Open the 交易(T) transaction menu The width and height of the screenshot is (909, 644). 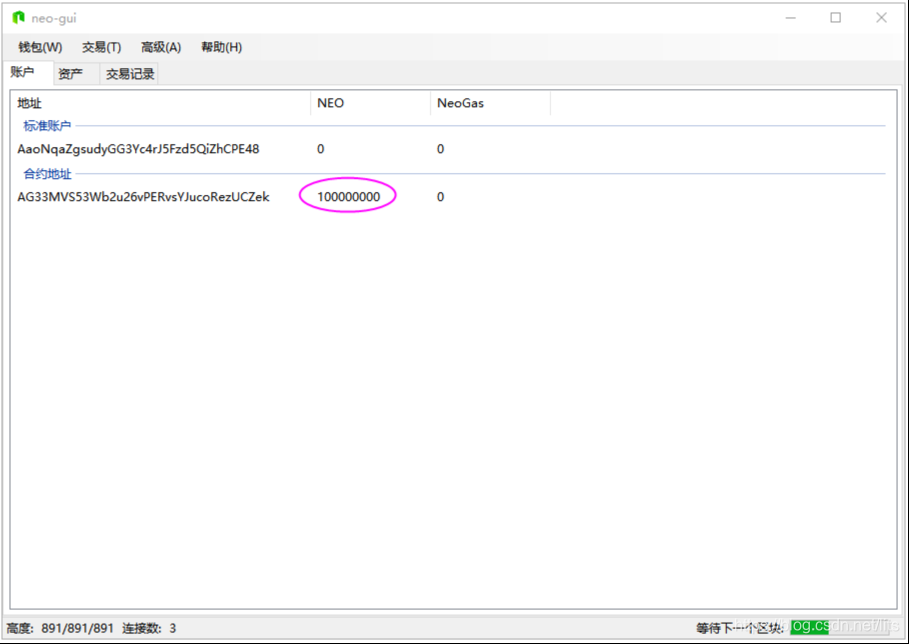pos(101,48)
